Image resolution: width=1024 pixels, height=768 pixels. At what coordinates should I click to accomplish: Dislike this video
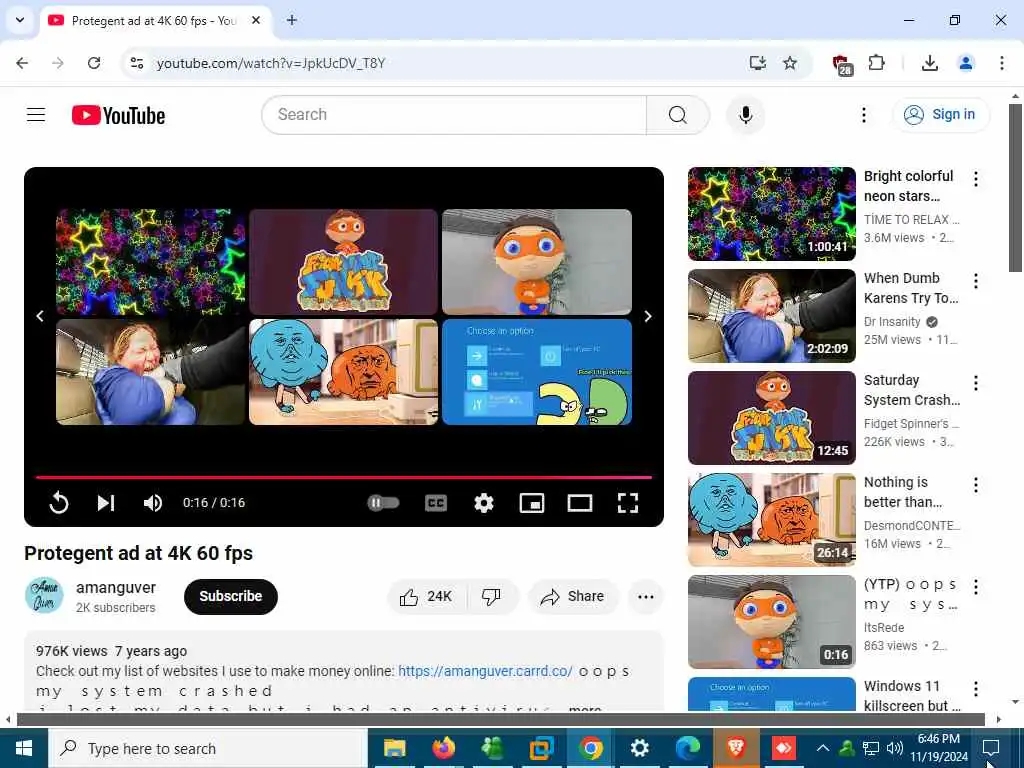[x=491, y=596]
